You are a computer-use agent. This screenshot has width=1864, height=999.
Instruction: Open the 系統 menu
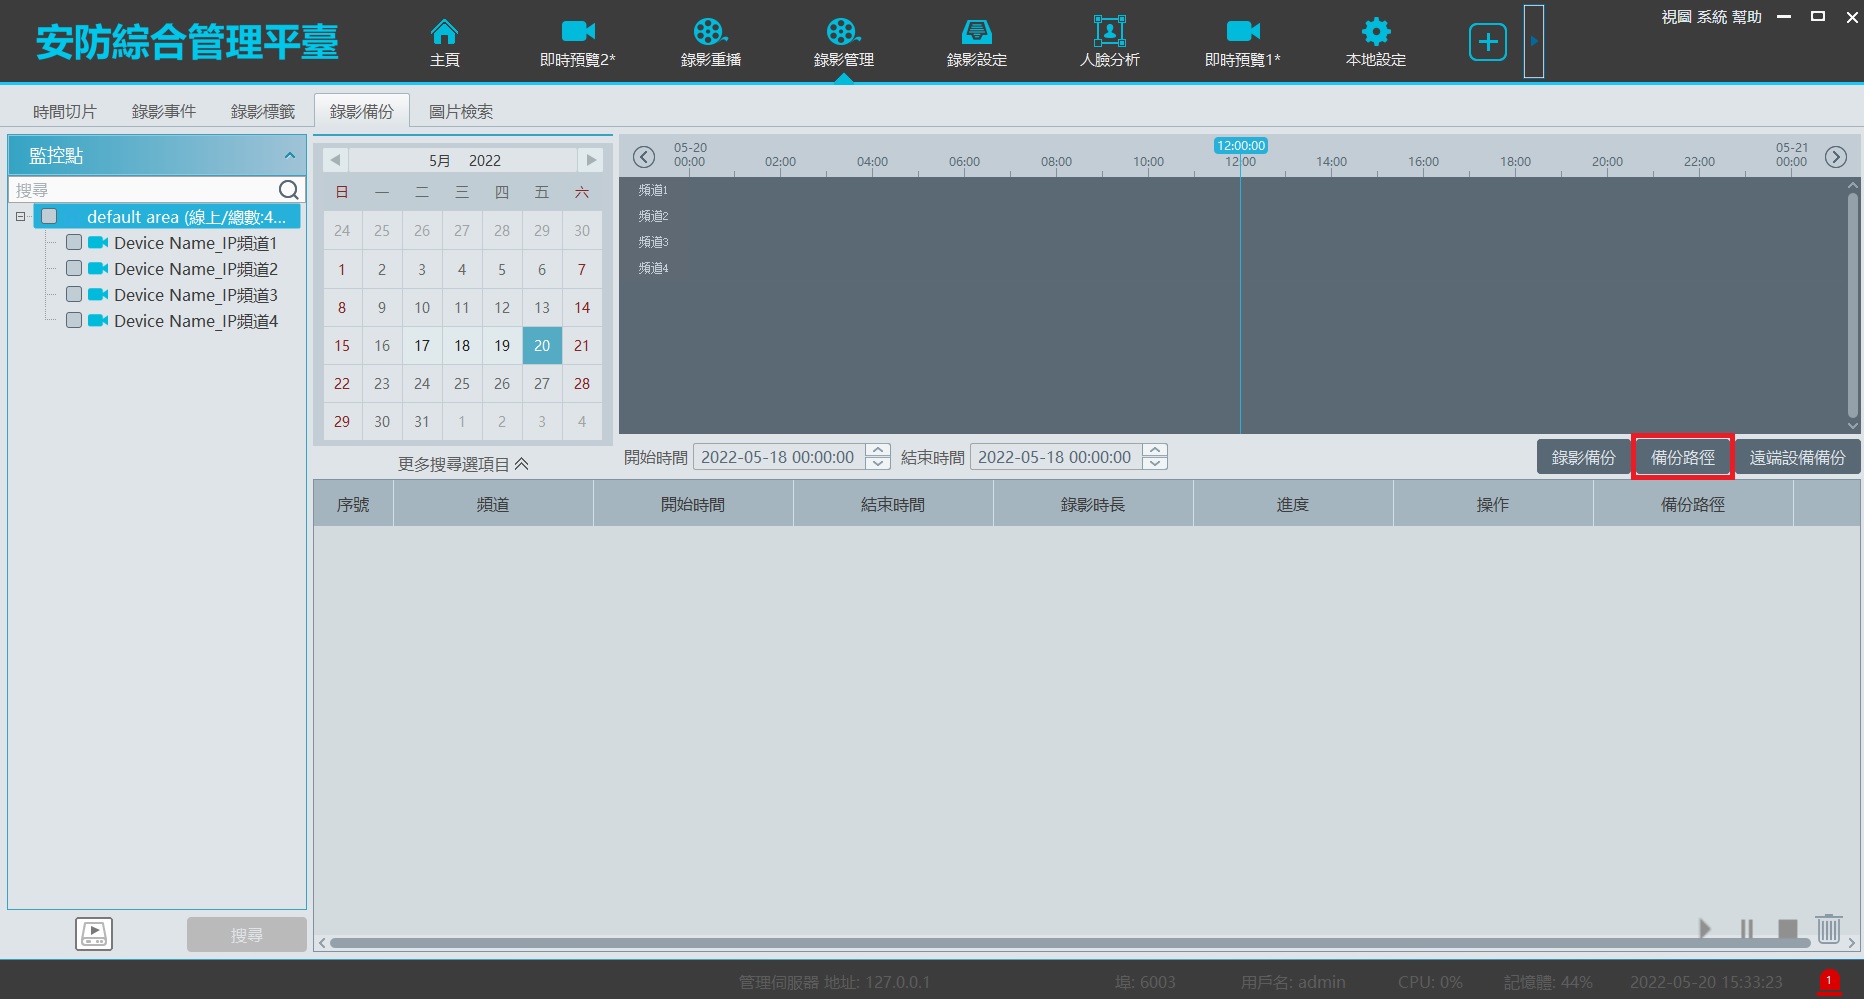(1712, 17)
